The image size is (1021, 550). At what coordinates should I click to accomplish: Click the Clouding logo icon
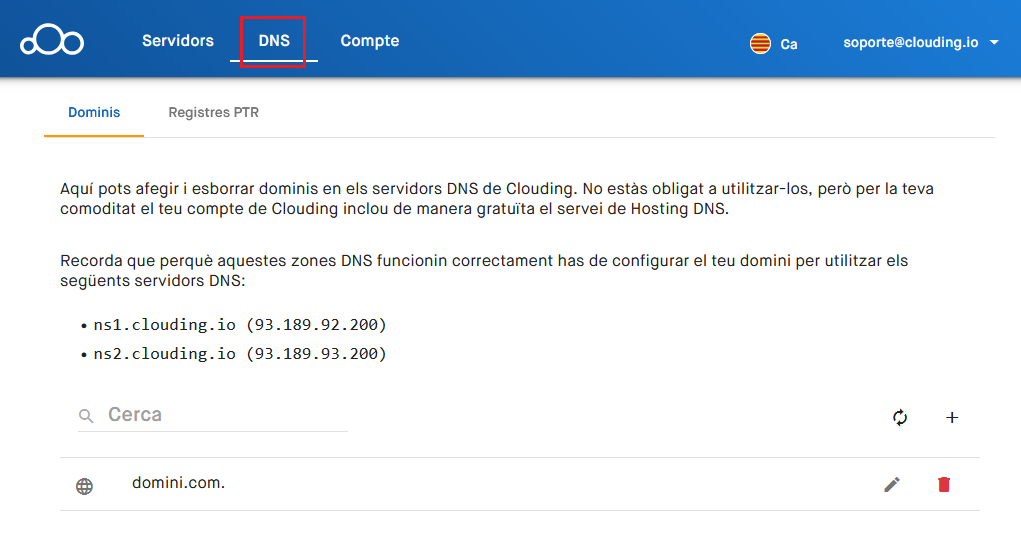tap(52, 40)
